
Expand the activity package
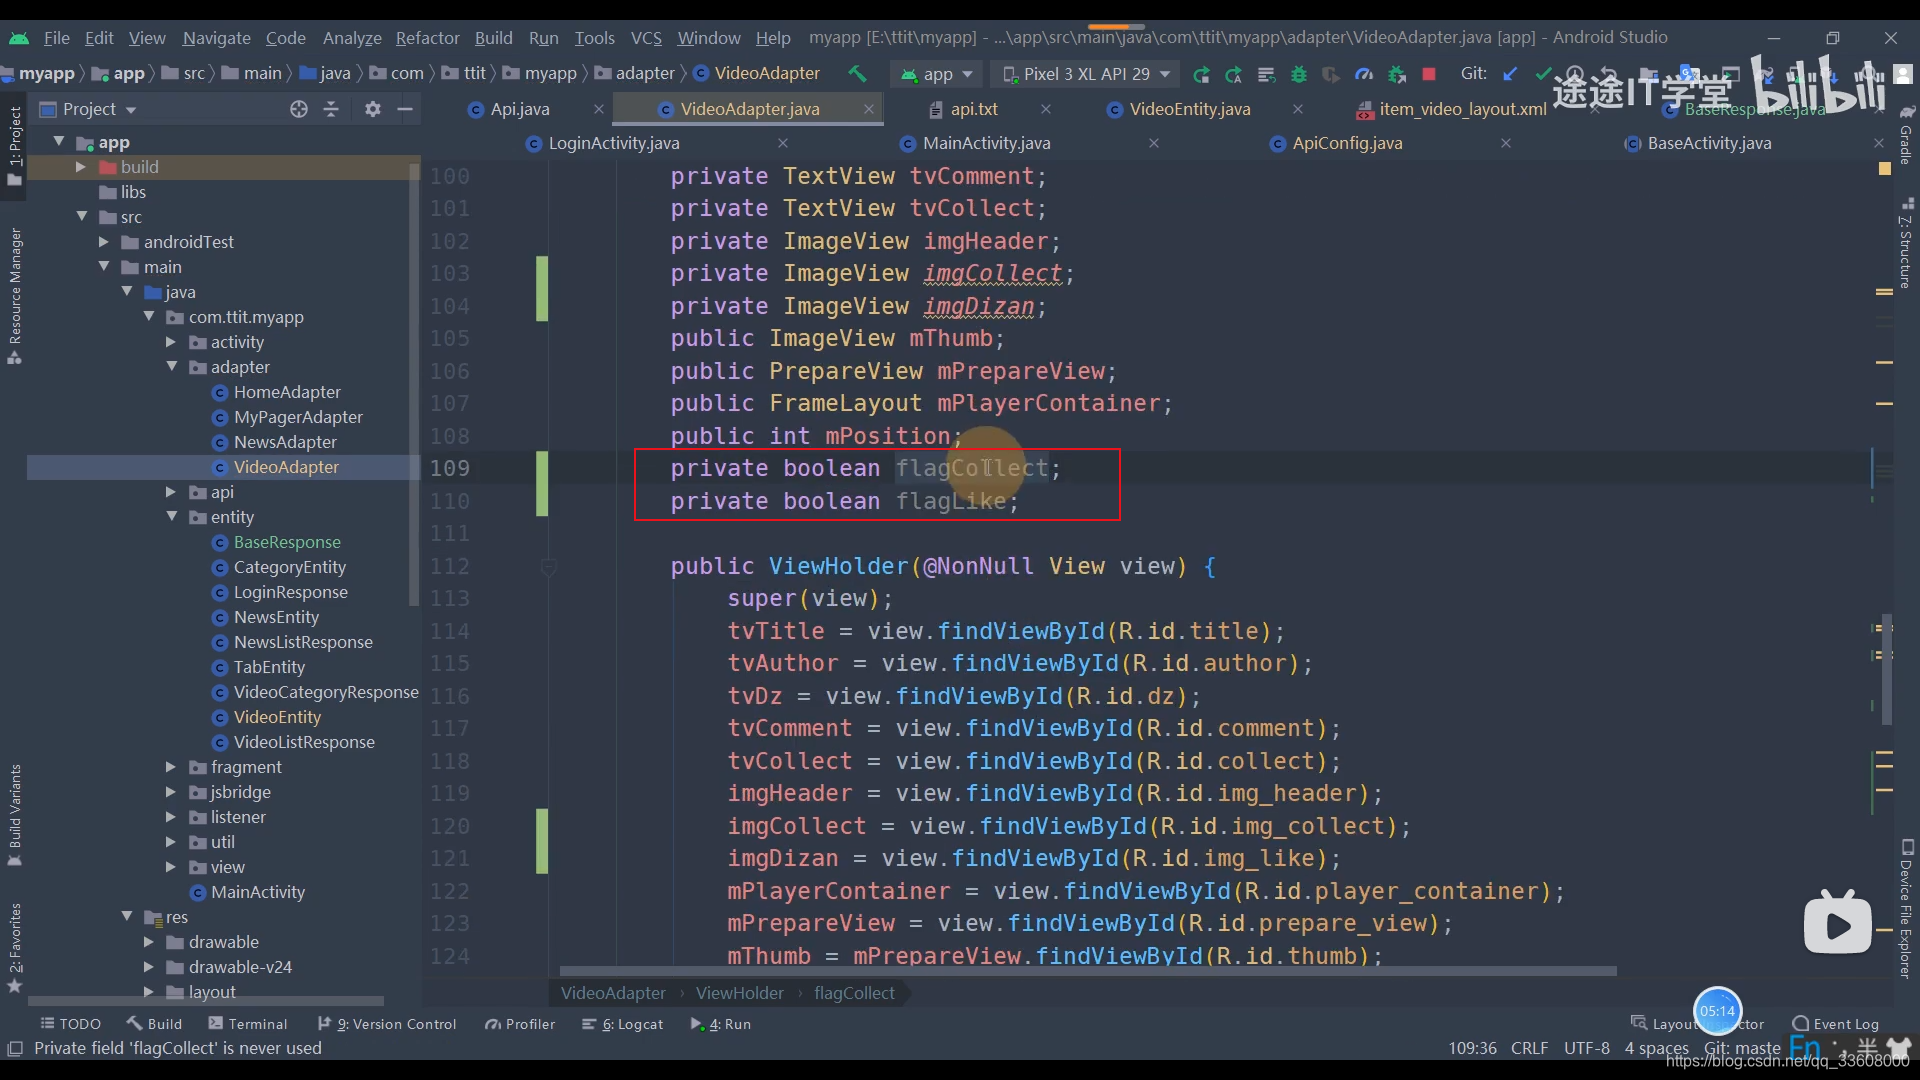pos(170,342)
